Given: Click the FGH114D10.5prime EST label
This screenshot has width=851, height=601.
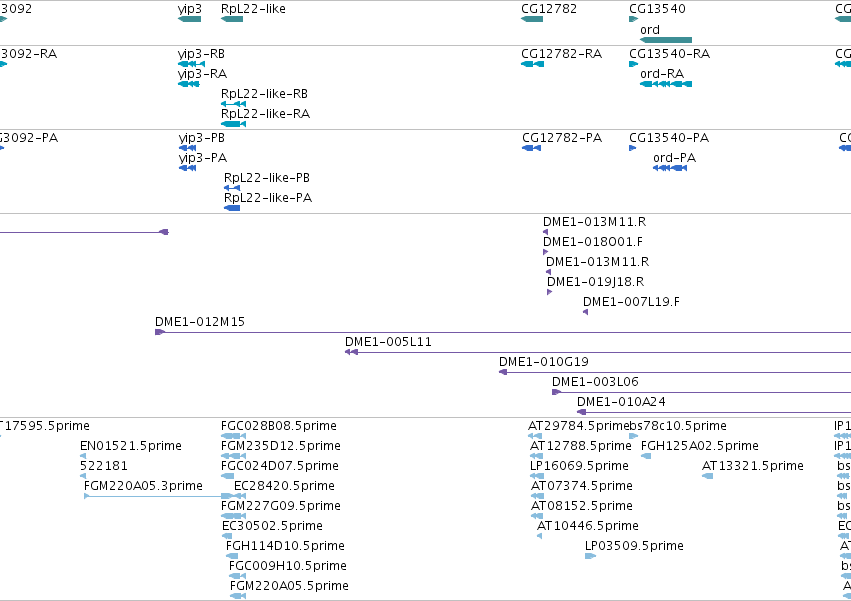Looking at the screenshot, I should coord(285,547).
